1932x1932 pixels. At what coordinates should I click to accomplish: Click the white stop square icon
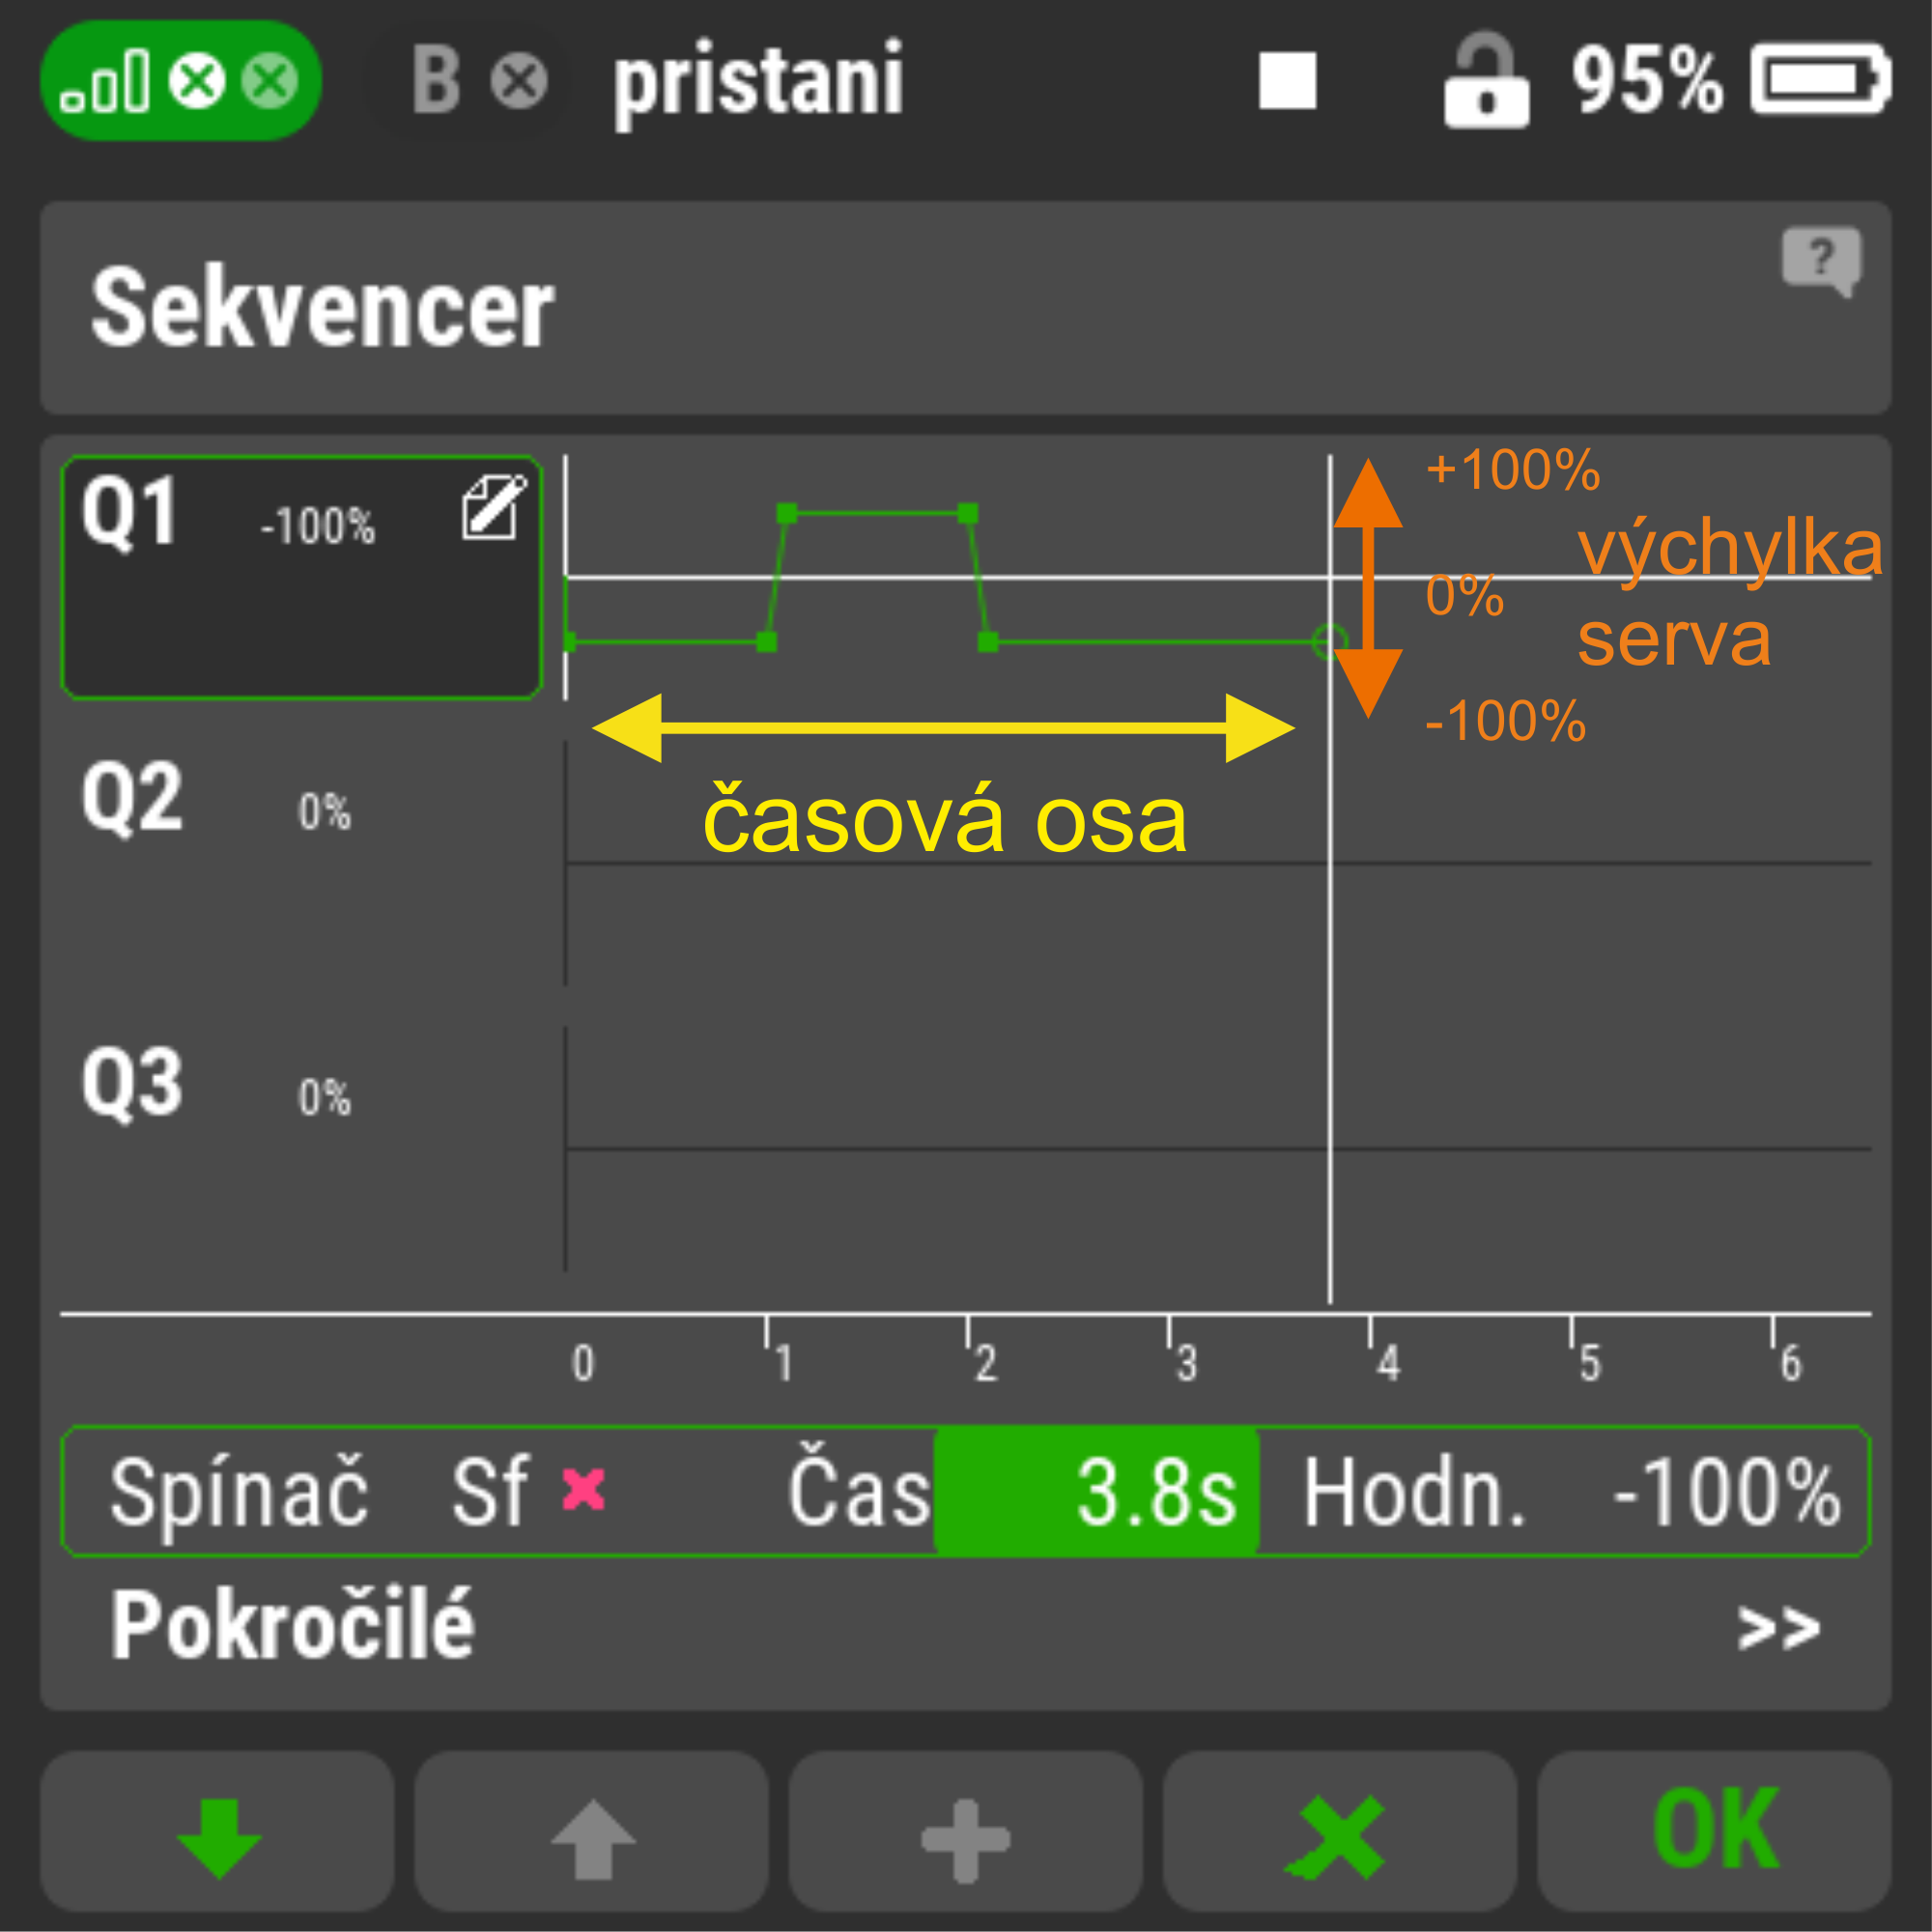click(x=1287, y=81)
